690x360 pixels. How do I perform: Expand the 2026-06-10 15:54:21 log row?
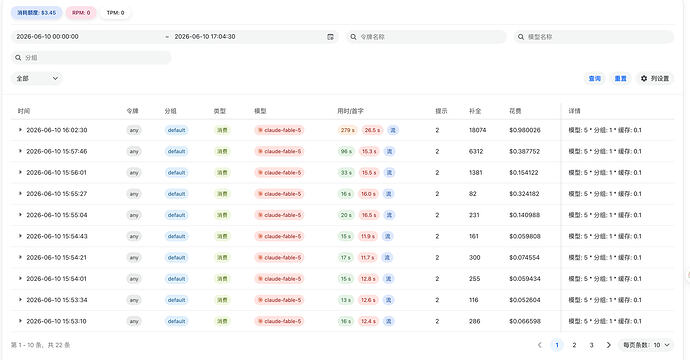pyautogui.click(x=20, y=257)
